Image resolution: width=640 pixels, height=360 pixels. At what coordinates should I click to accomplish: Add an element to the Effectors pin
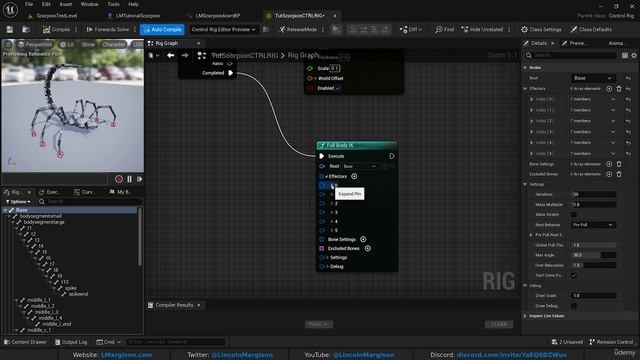354,176
